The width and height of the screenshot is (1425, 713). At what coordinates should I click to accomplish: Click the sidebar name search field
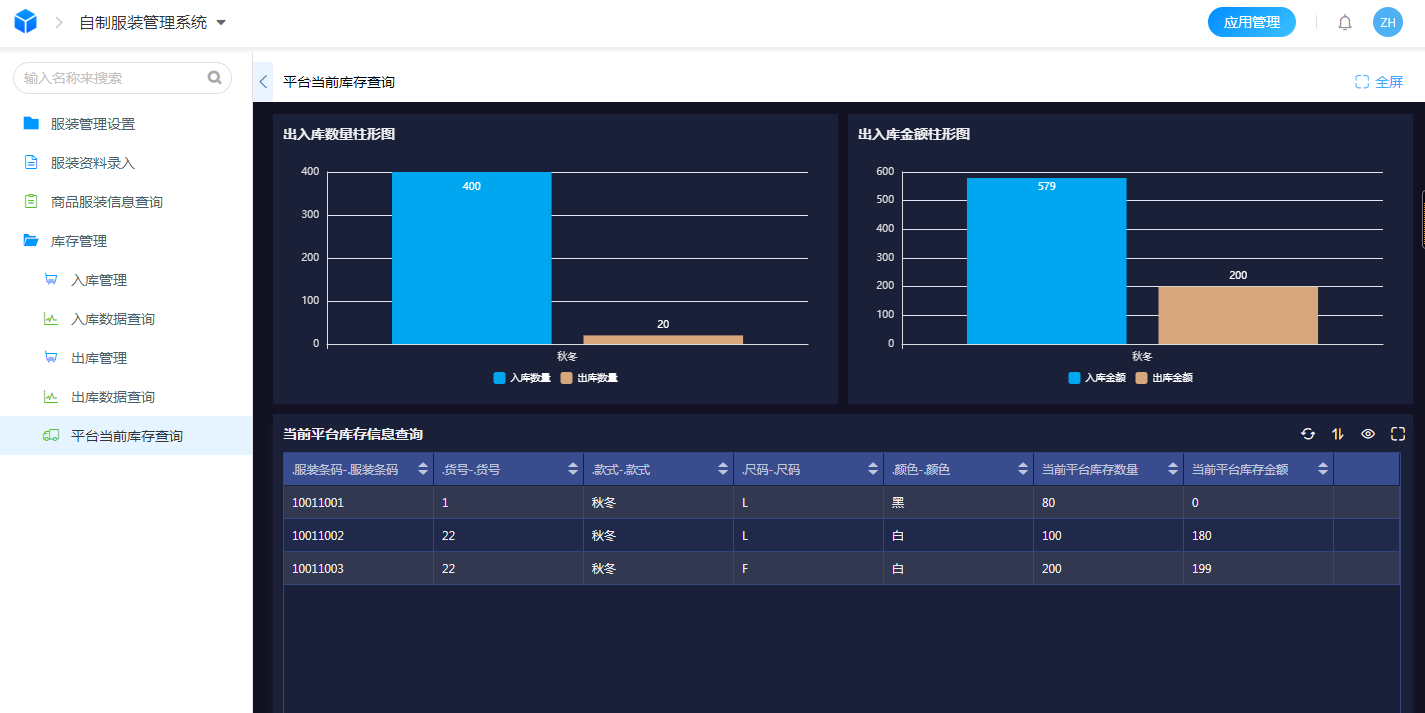pos(110,77)
